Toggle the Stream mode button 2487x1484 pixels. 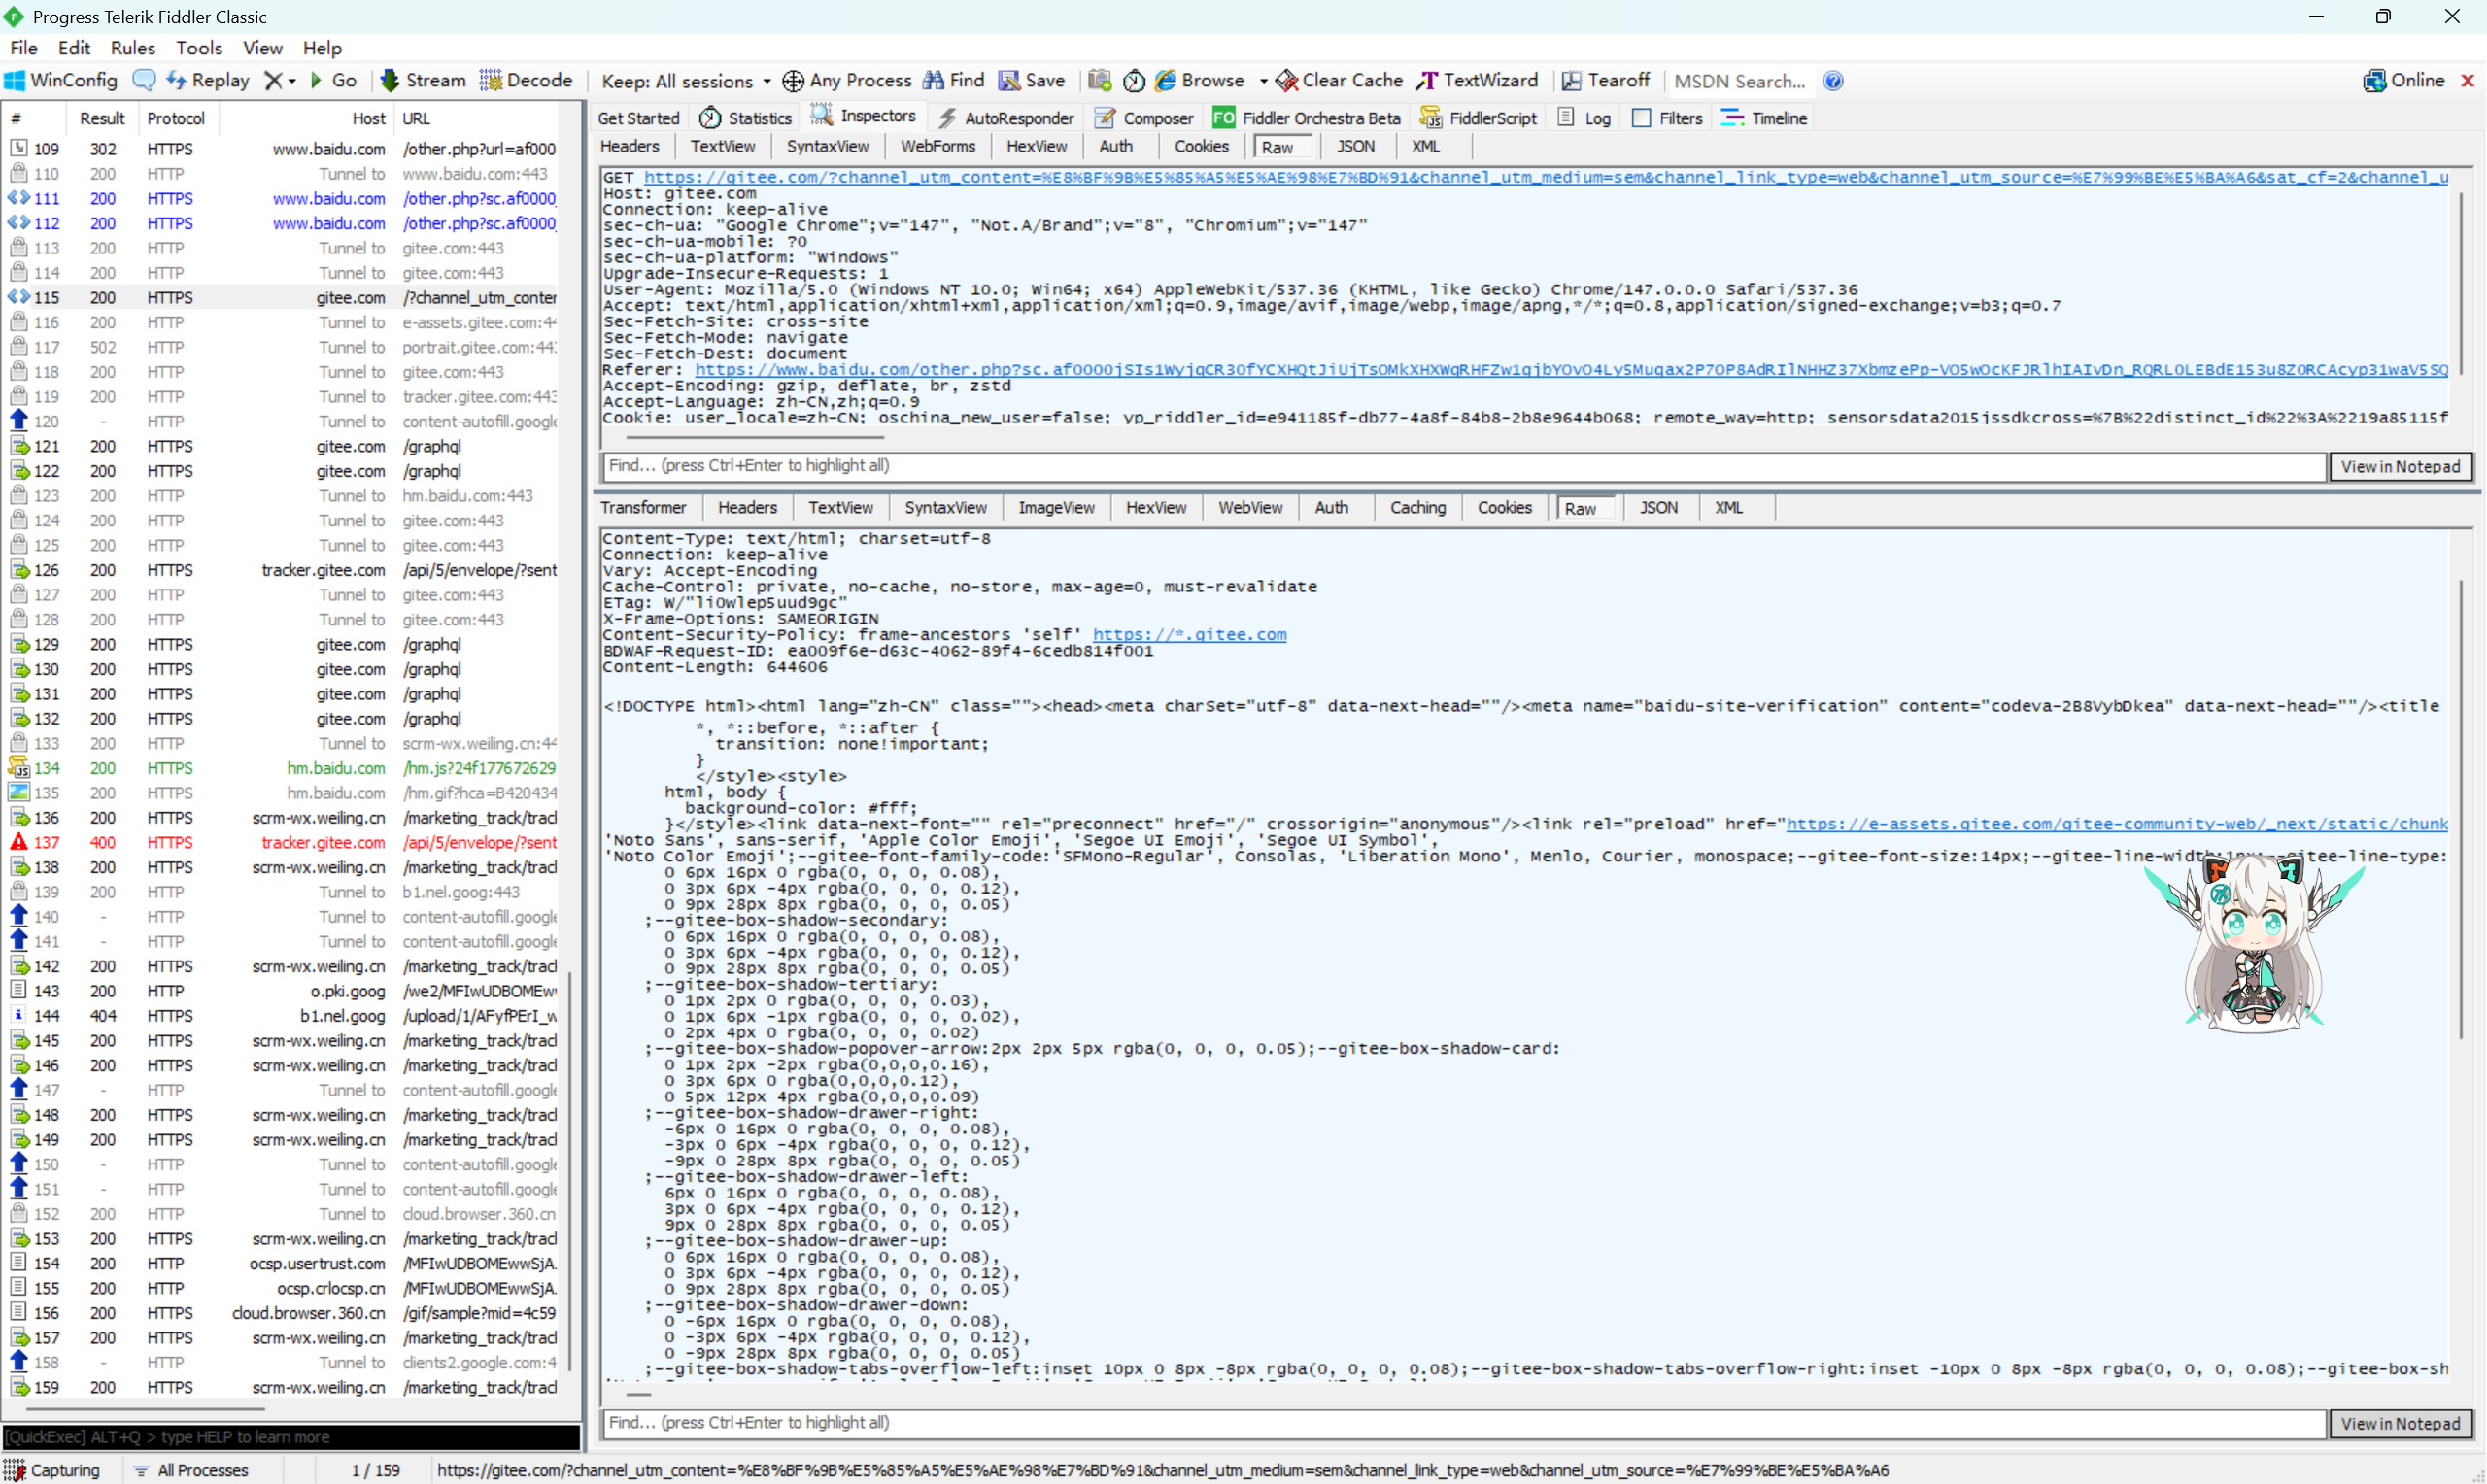point(424,80)
